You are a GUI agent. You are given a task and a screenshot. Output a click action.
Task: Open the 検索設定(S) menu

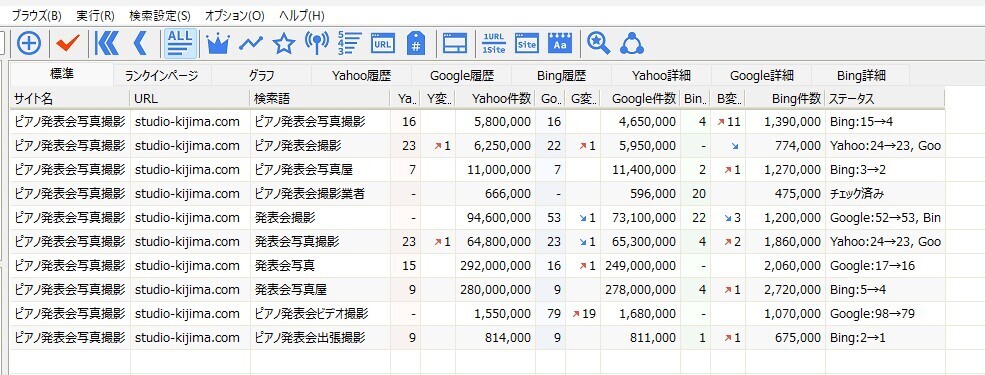(x=160, y=16)
